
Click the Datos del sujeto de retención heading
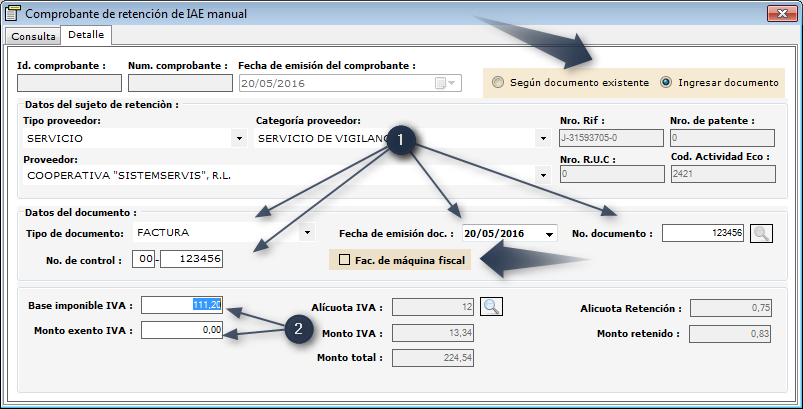click(x=102, y=105)
